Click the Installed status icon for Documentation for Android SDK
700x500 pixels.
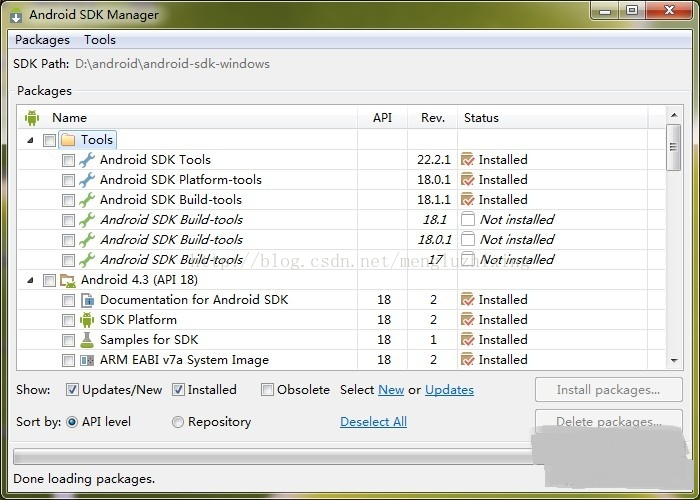[467, 300]
